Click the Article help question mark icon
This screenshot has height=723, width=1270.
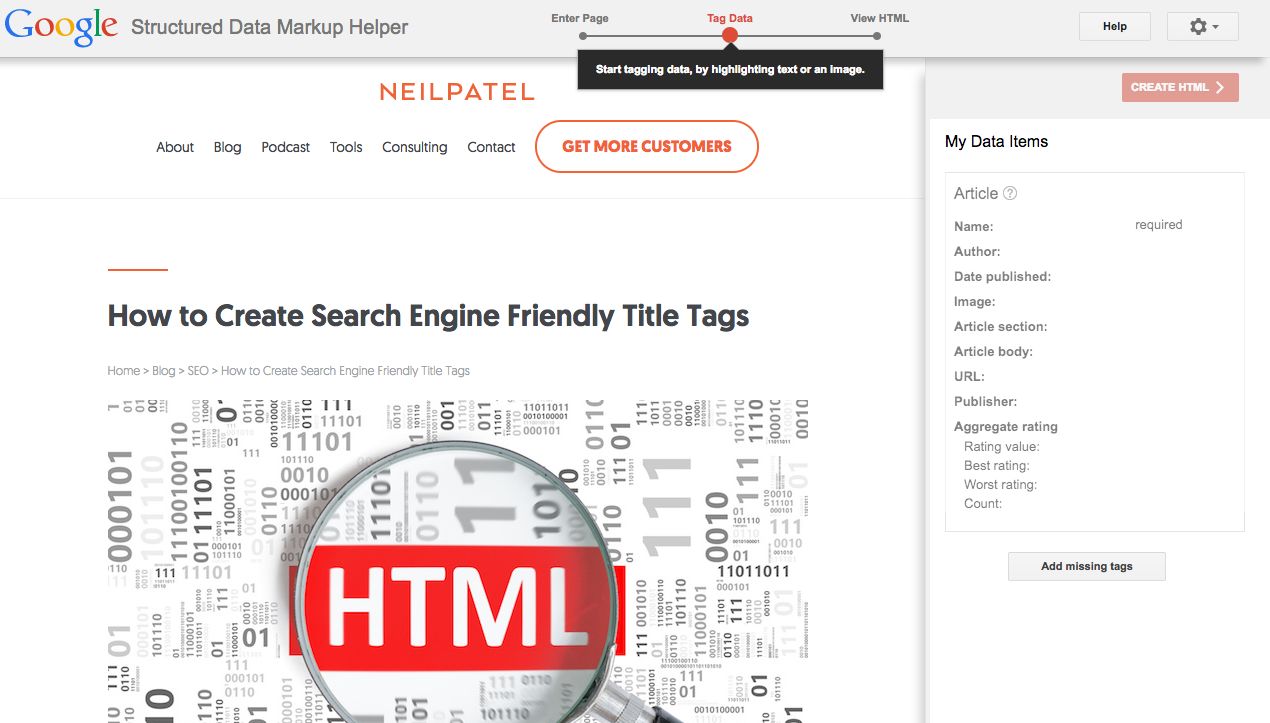[x=1010, y=193]
